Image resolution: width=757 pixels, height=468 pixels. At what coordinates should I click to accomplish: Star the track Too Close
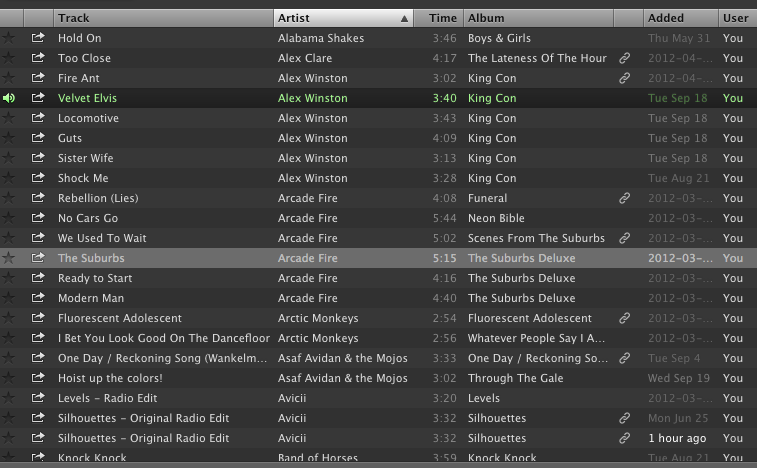point(8,58)
